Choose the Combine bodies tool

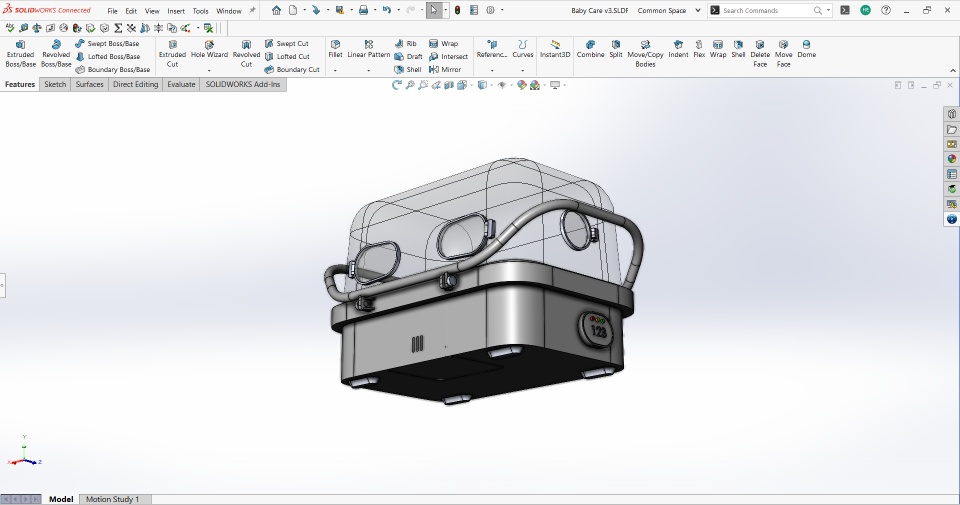(590, 50)
